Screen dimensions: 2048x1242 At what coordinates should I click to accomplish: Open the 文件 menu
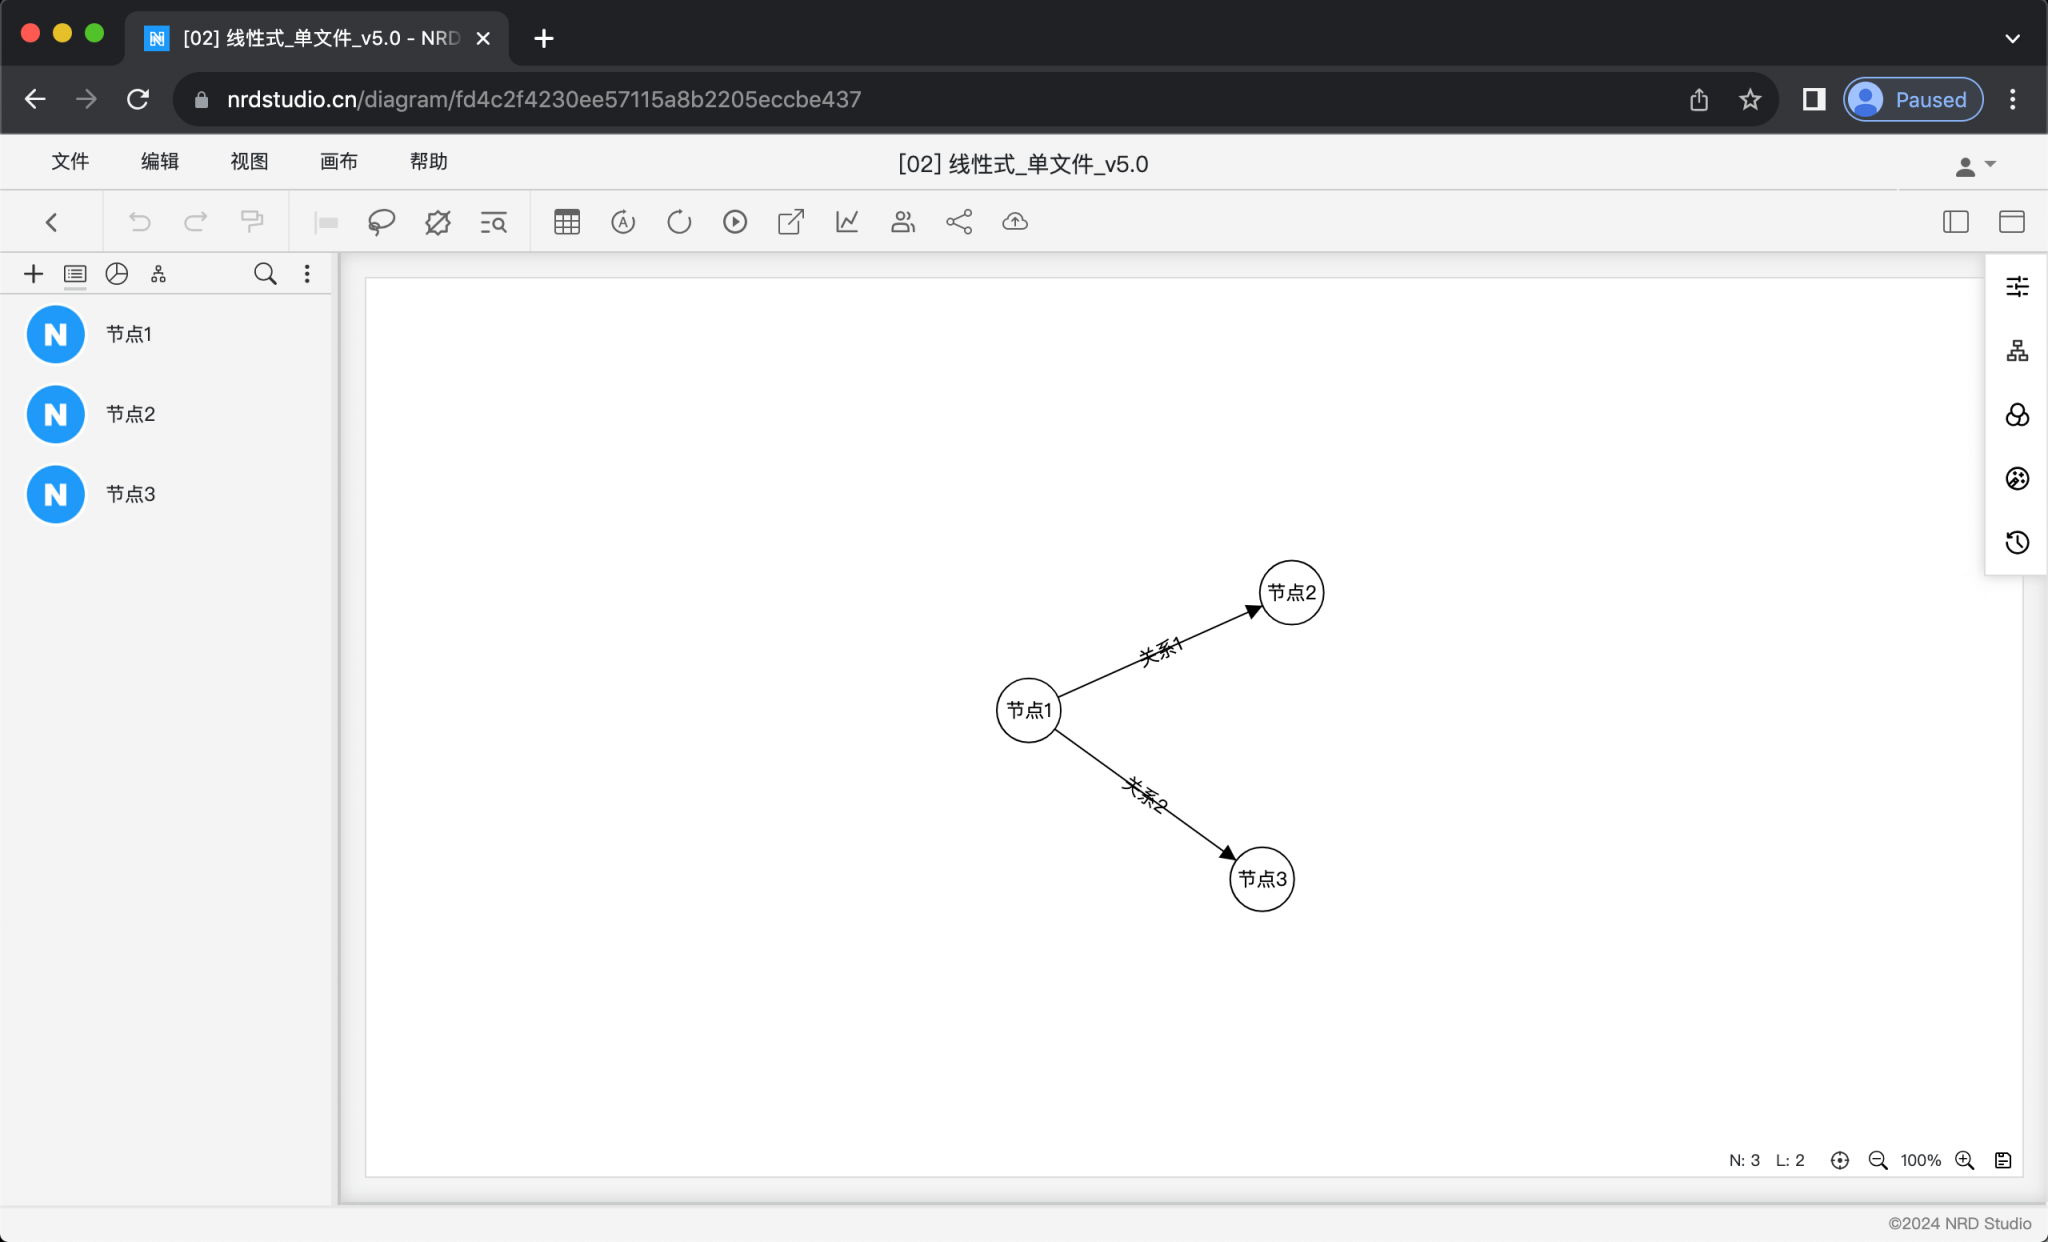(x=70, y=162)
